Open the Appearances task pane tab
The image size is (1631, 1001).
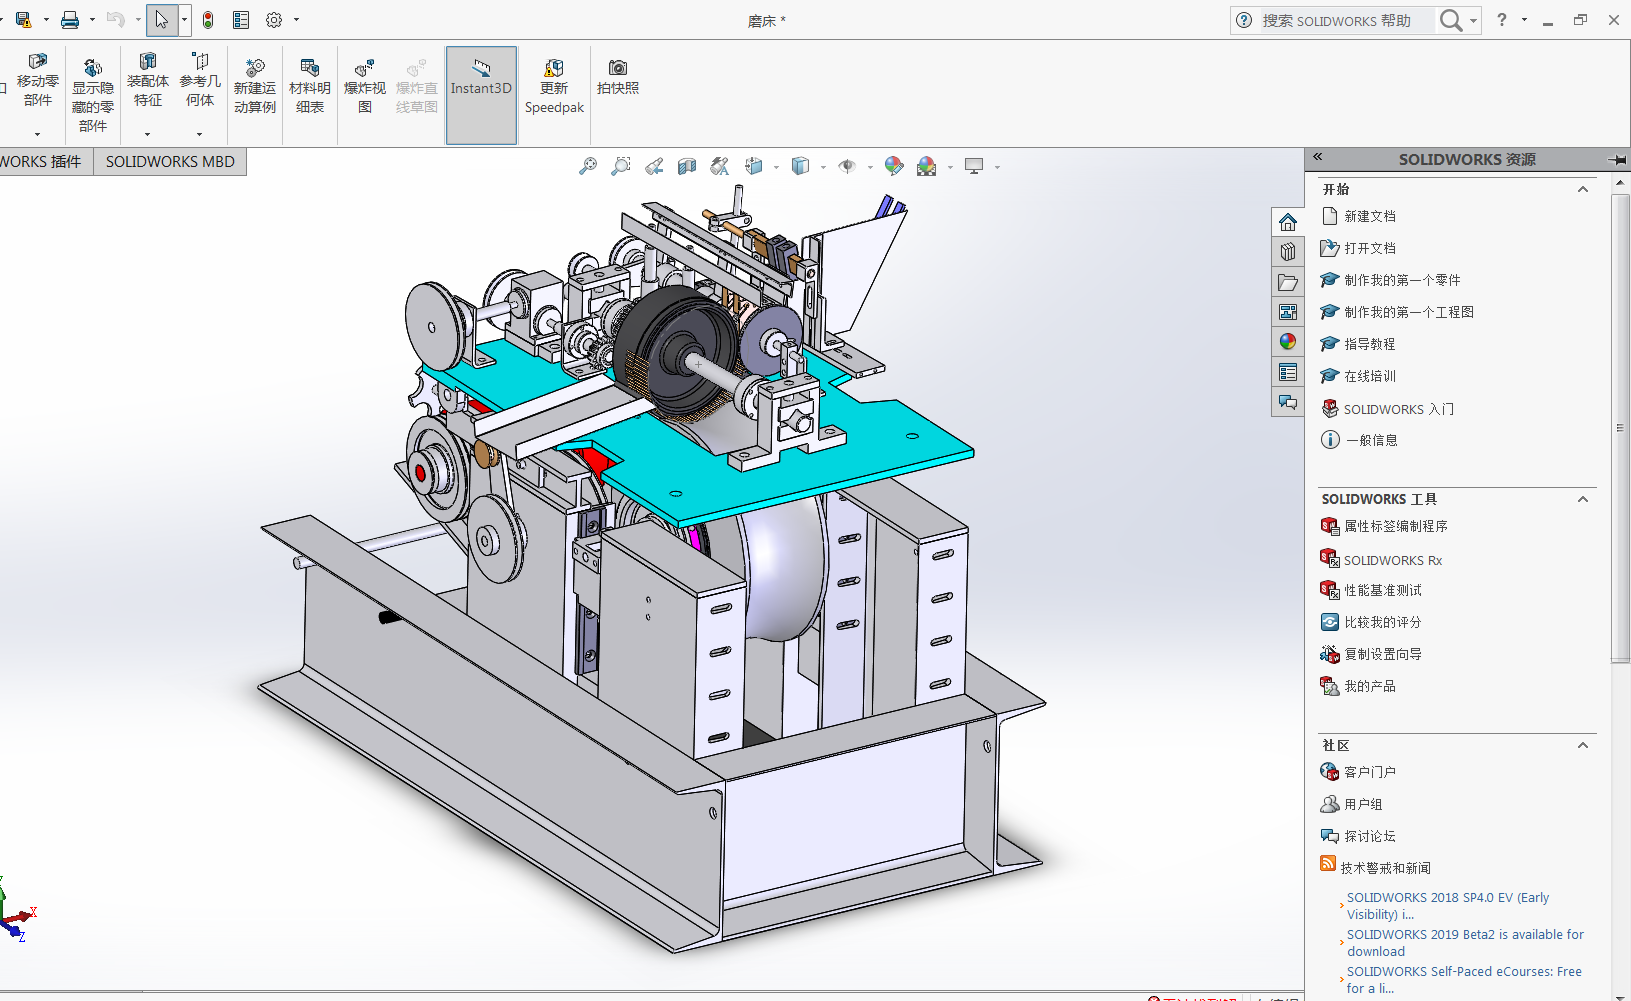pos(1288,342)
